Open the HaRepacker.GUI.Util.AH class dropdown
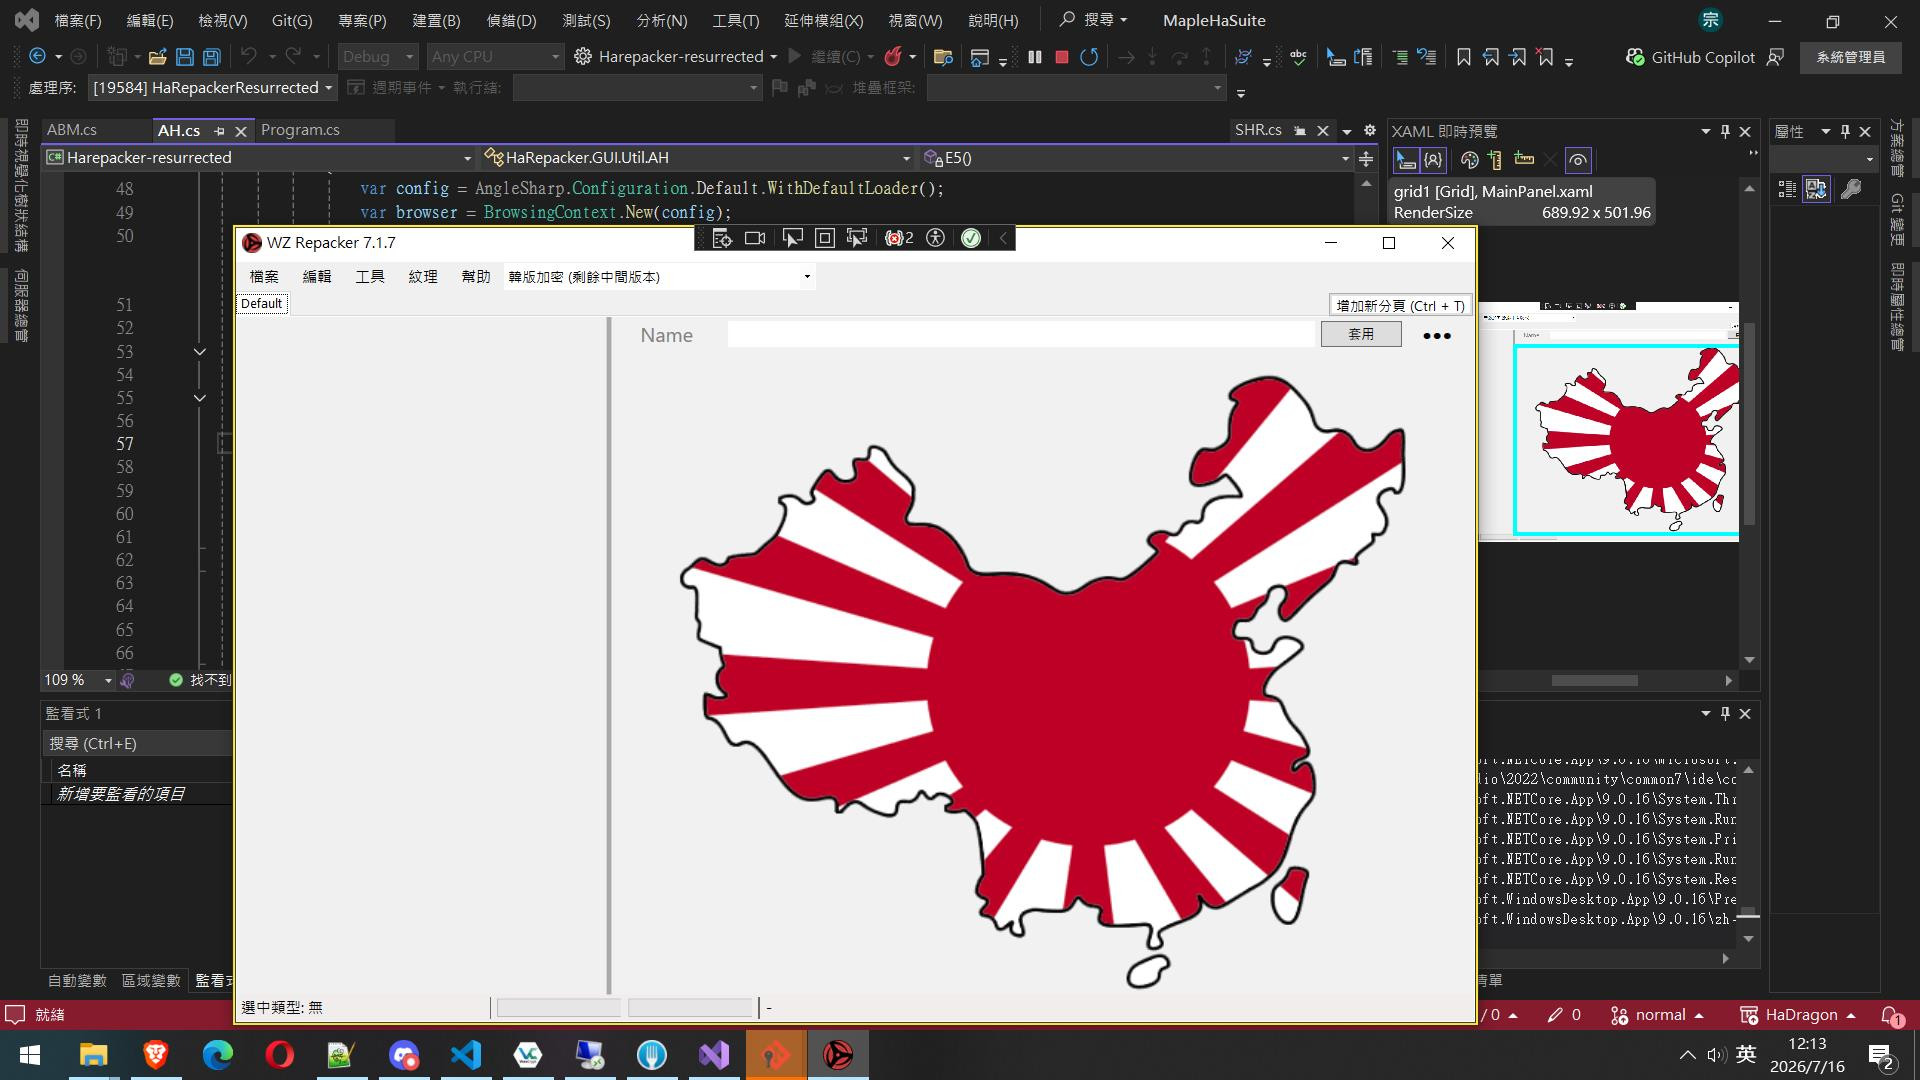This screenshot has height=1080, width=1920. 698,158
